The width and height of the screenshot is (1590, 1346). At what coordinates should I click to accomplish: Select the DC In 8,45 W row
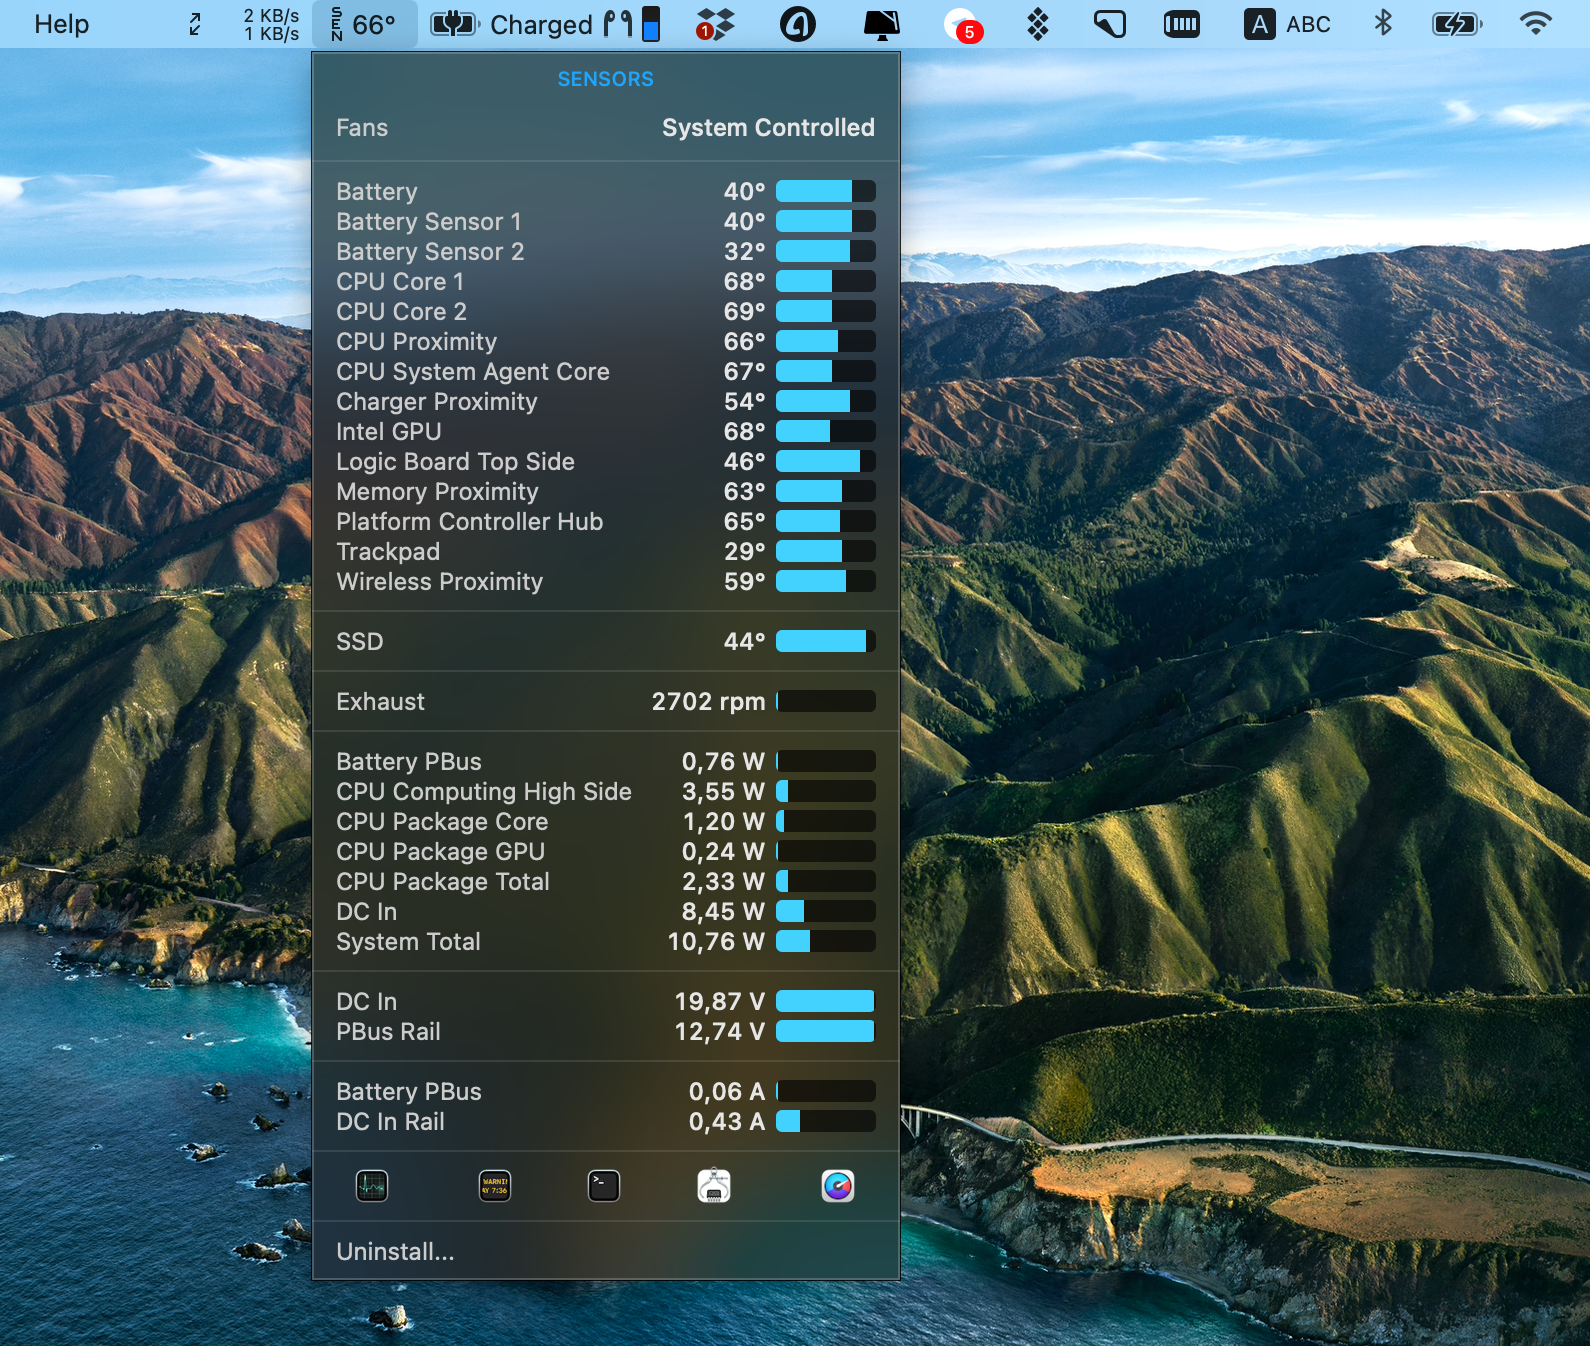click(606, 911)
